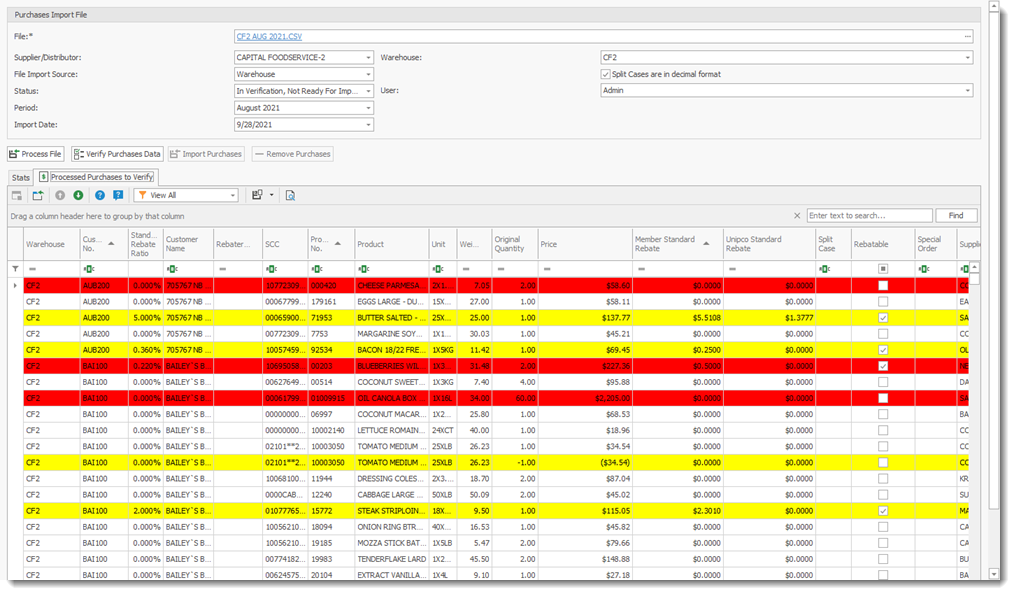Expand the View All filter combo box
The image size is (1016, 595).
232,195
